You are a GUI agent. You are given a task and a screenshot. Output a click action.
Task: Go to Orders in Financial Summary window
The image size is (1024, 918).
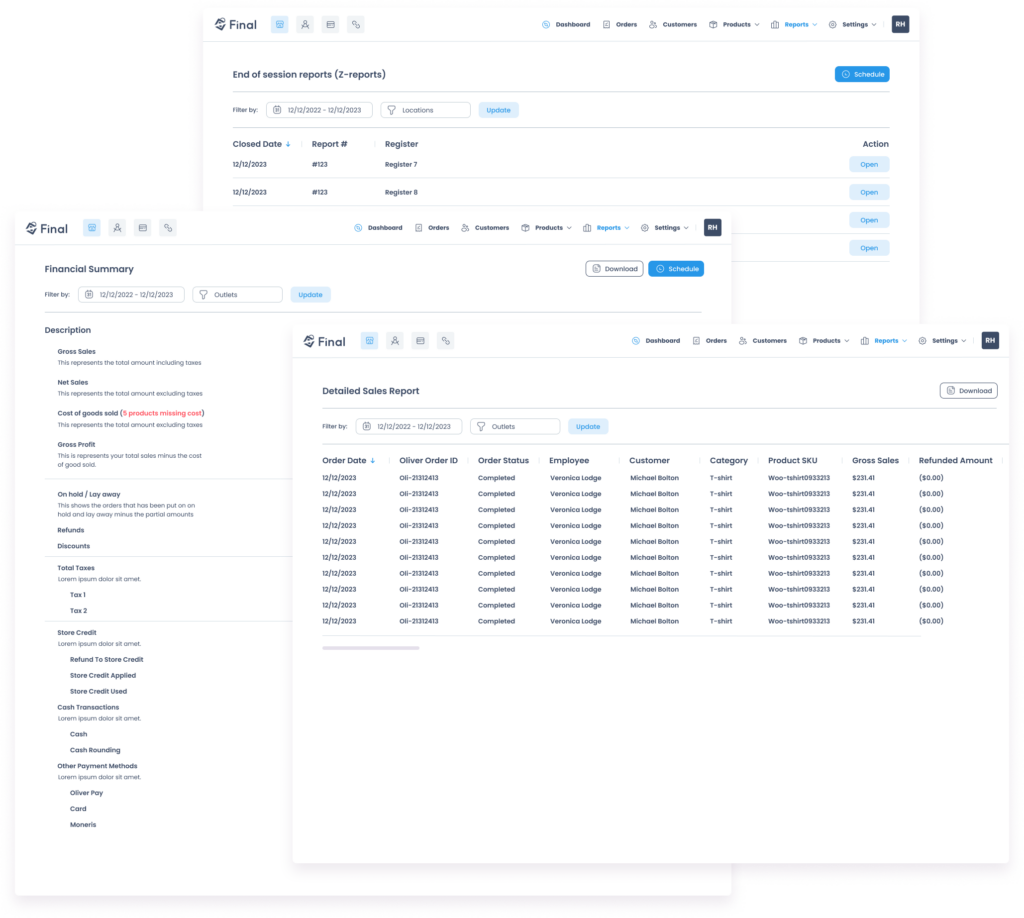(x=432, y=228)
